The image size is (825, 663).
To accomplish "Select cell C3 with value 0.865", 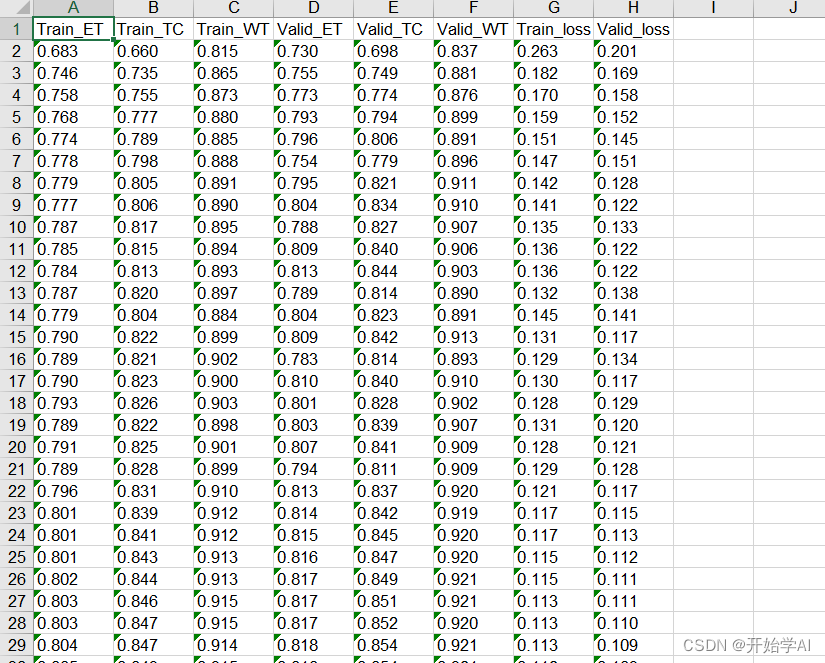I will 233,73.
